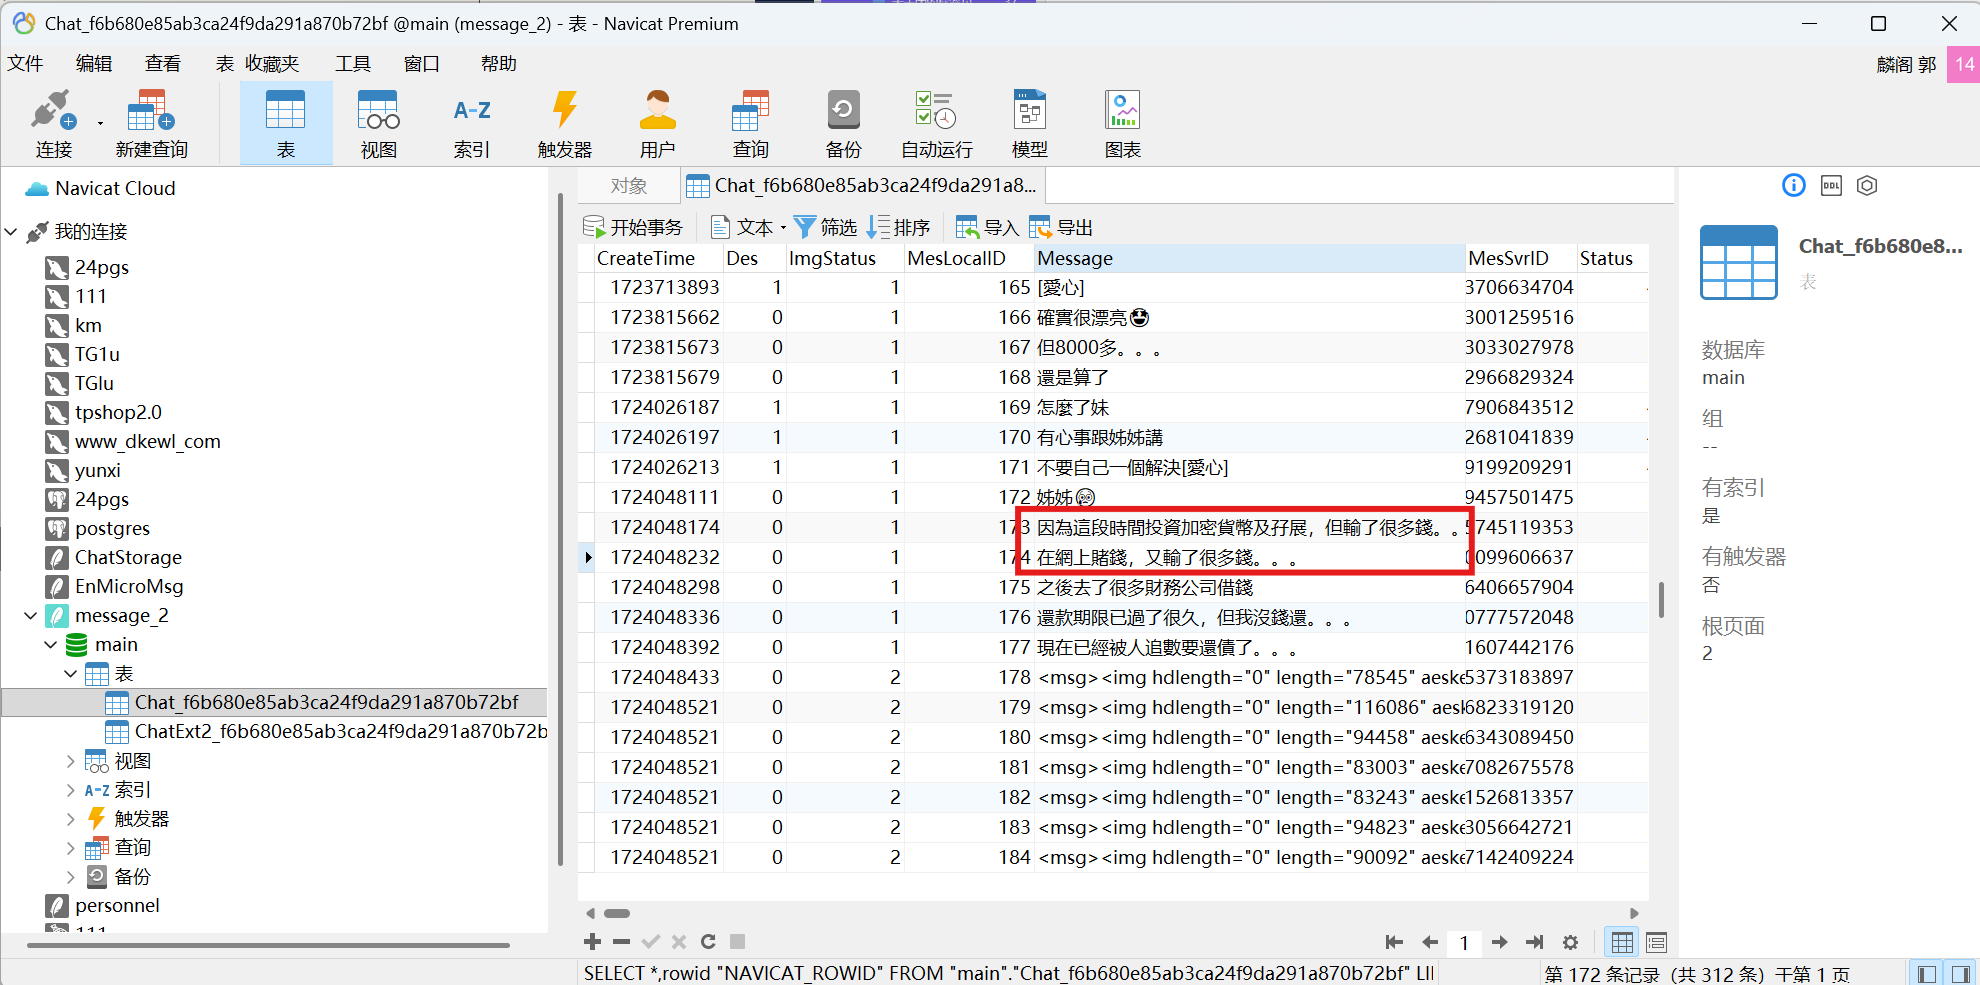Screen dimensions: 1980x985
Task: Select the tpshop2.0 connection
Action: pyautogui.click(x=118, y=413)
